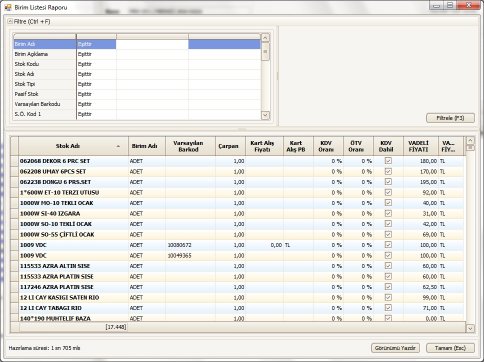Image resolution: width=484 pixels, height=362 pixels.
Task: Toggle KDV Dahil for 062208 UMAY 6PCS SET
Action: click(388, 171)
